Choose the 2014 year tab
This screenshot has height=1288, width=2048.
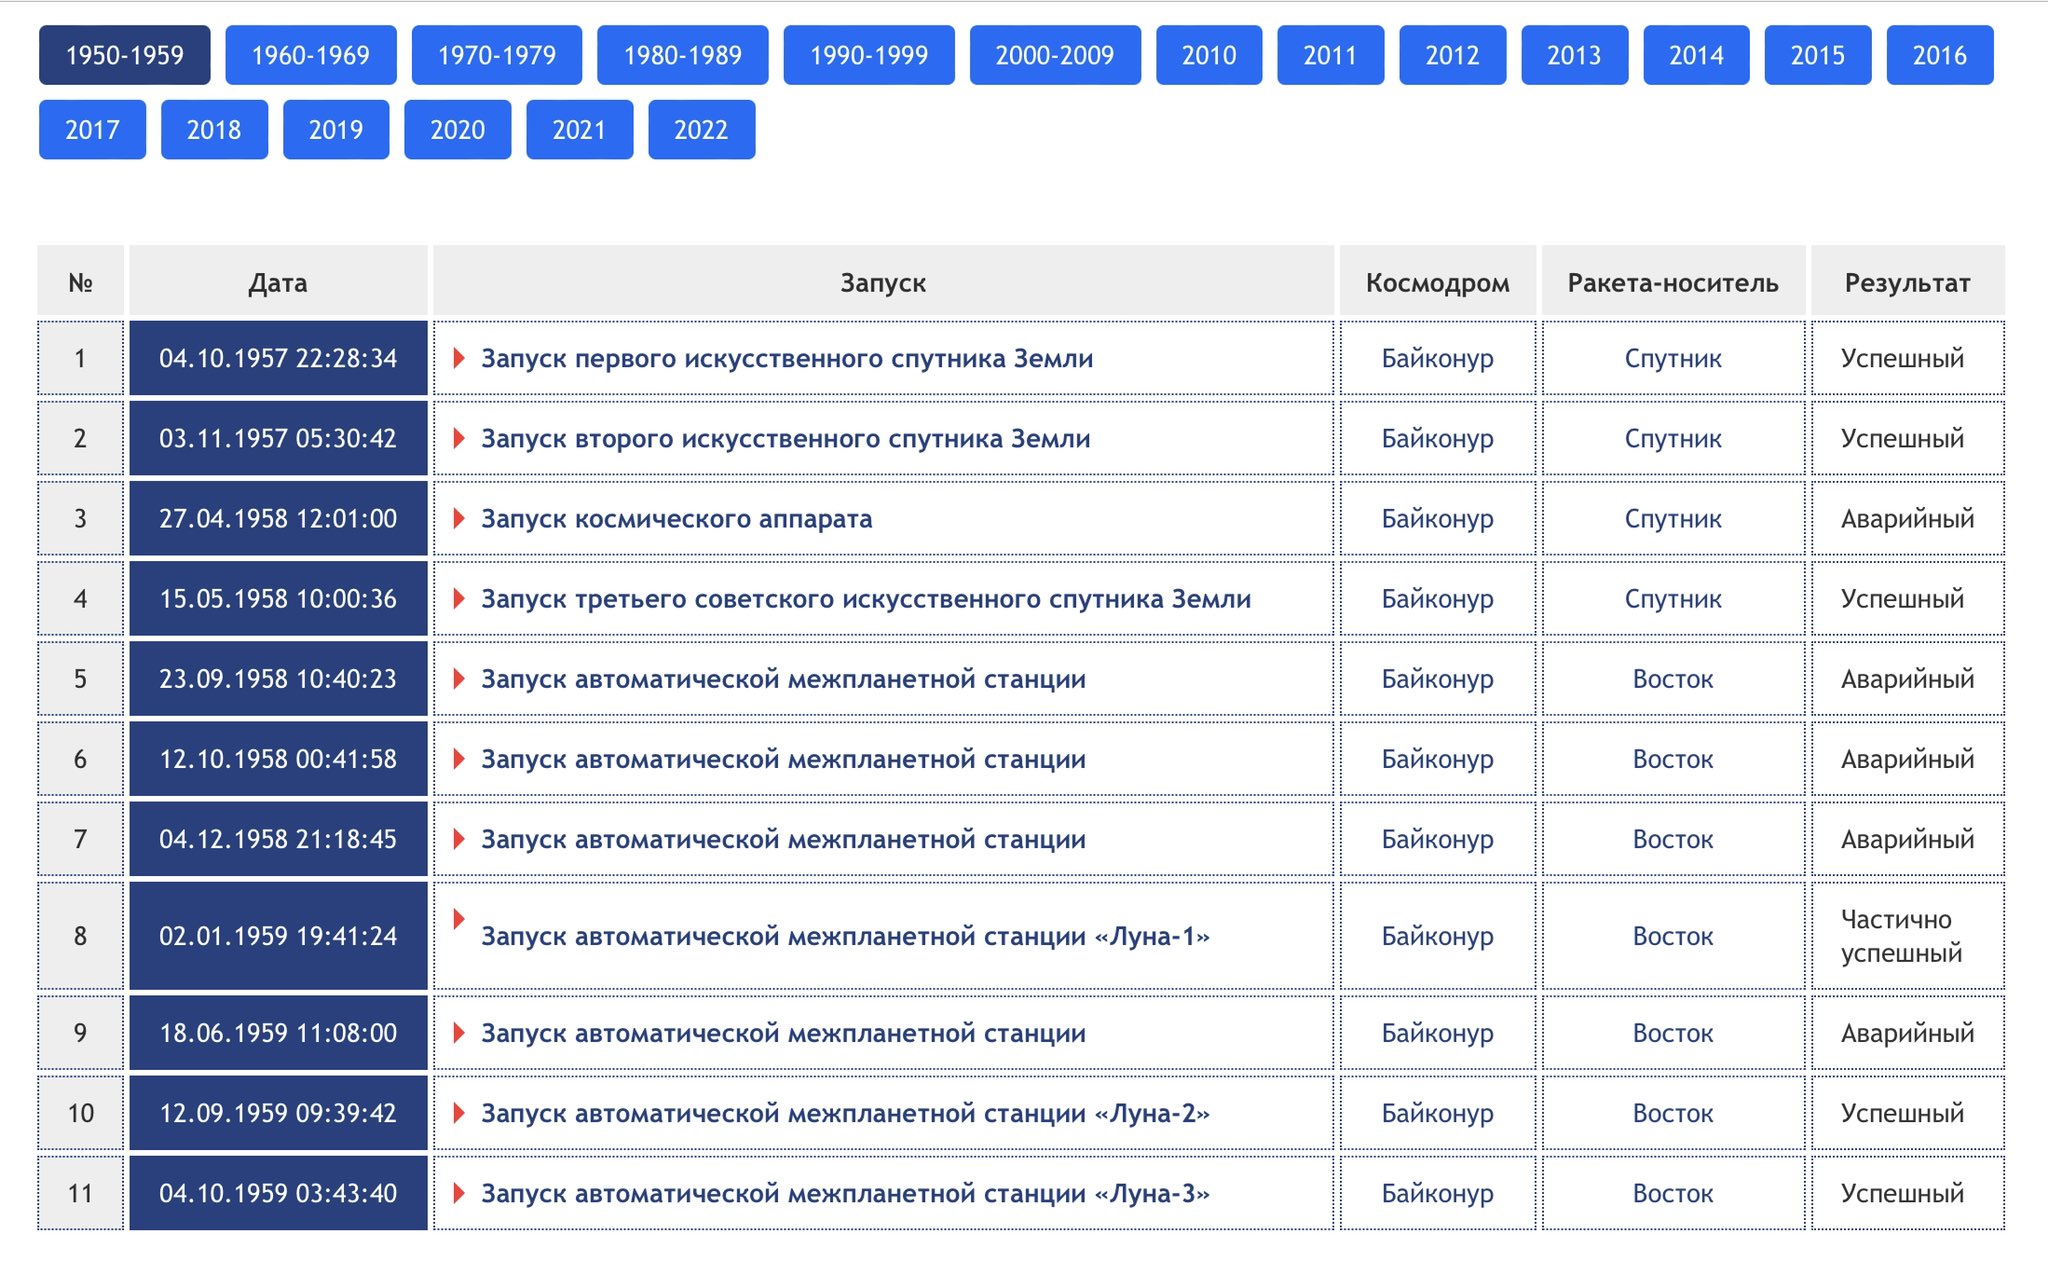coord(1695,55)
